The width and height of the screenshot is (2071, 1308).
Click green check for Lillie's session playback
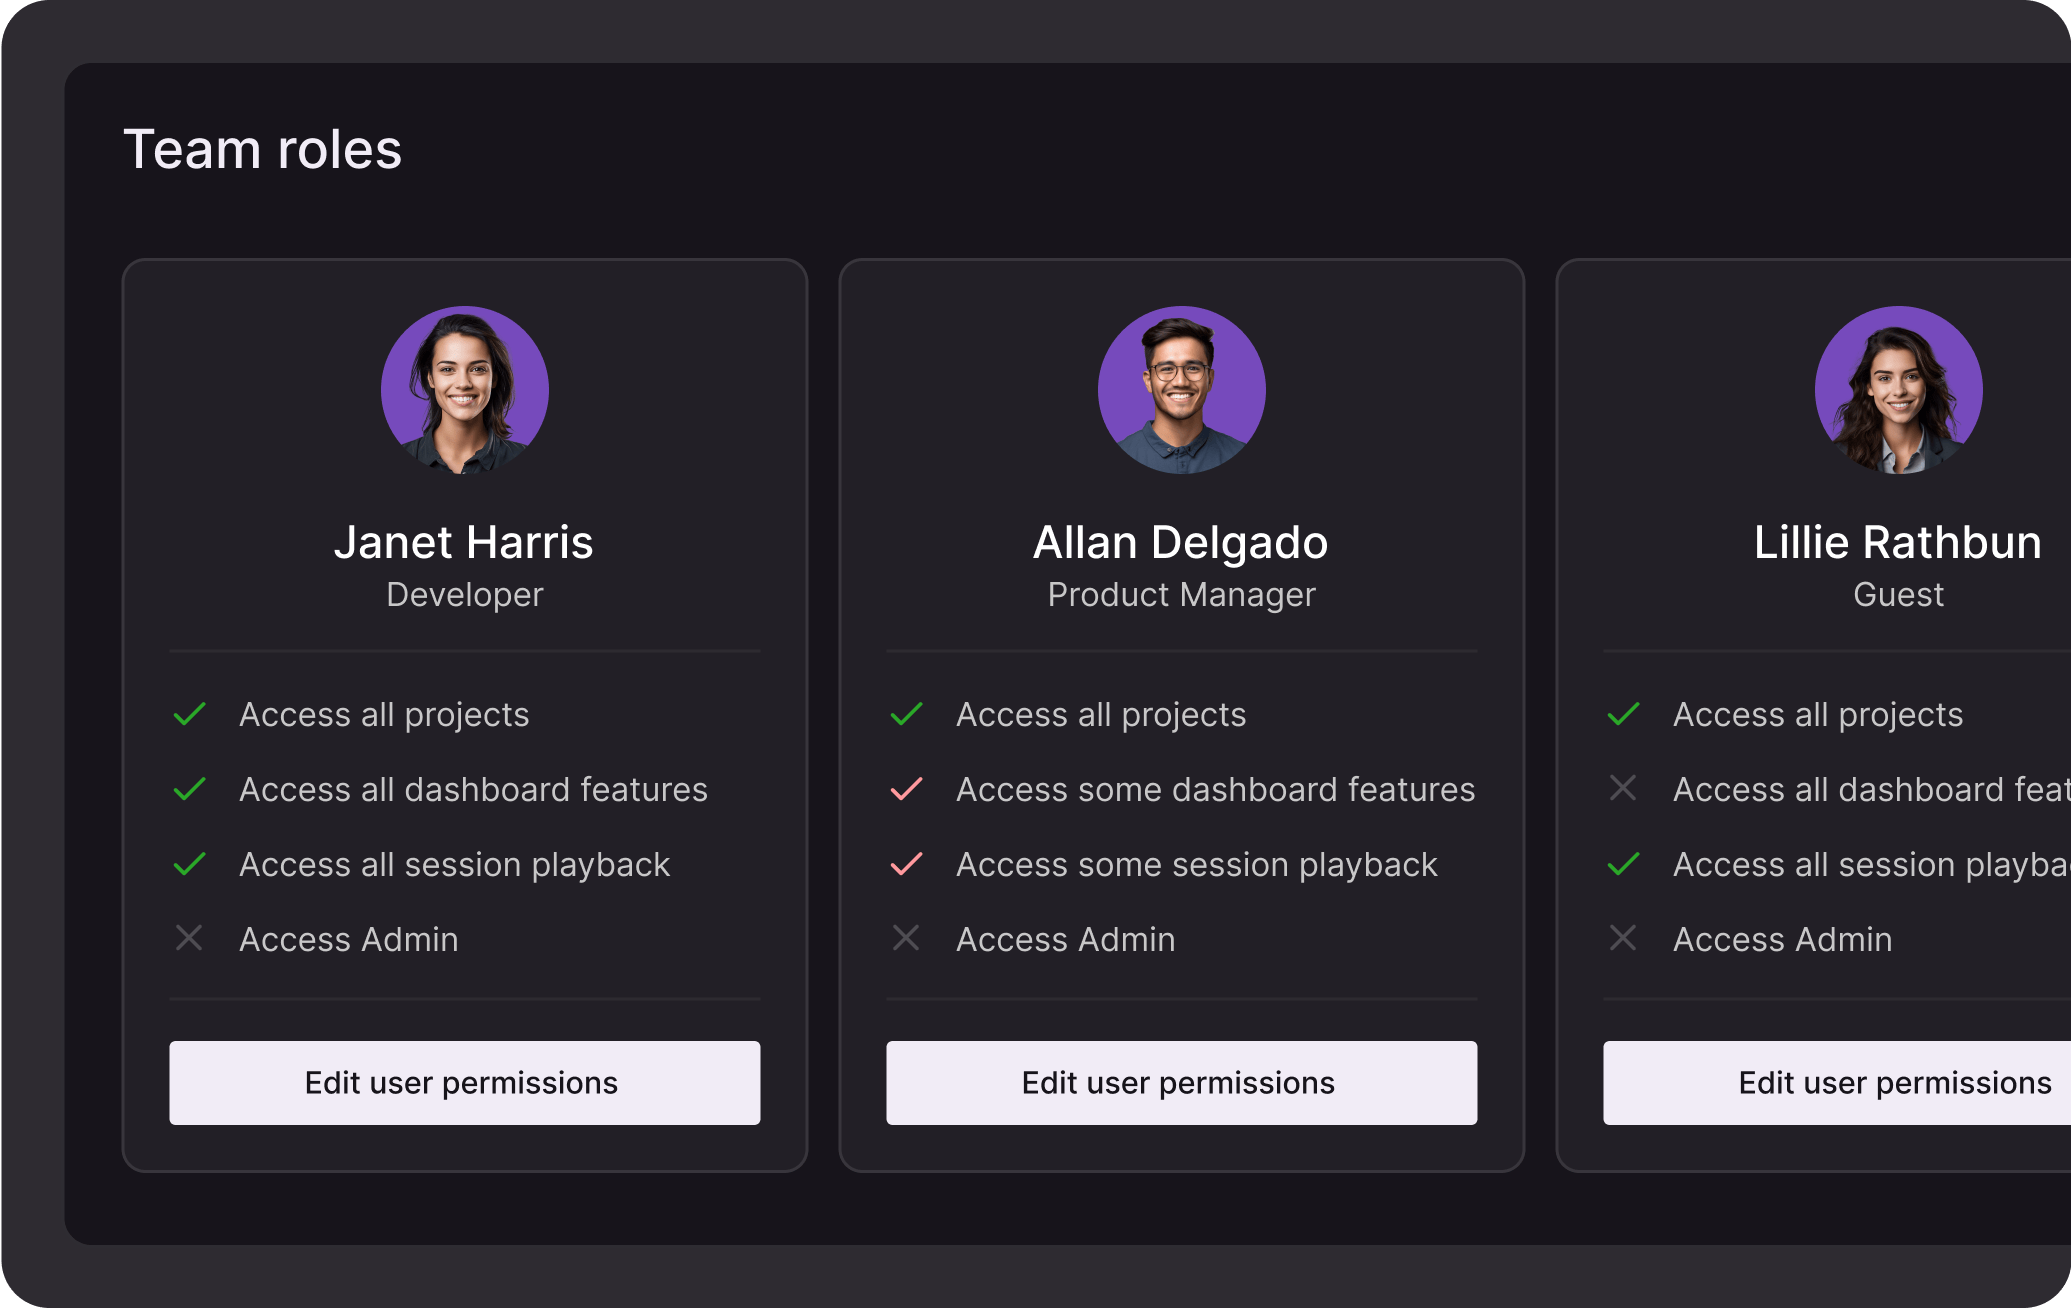click(x=1623, y=864)
